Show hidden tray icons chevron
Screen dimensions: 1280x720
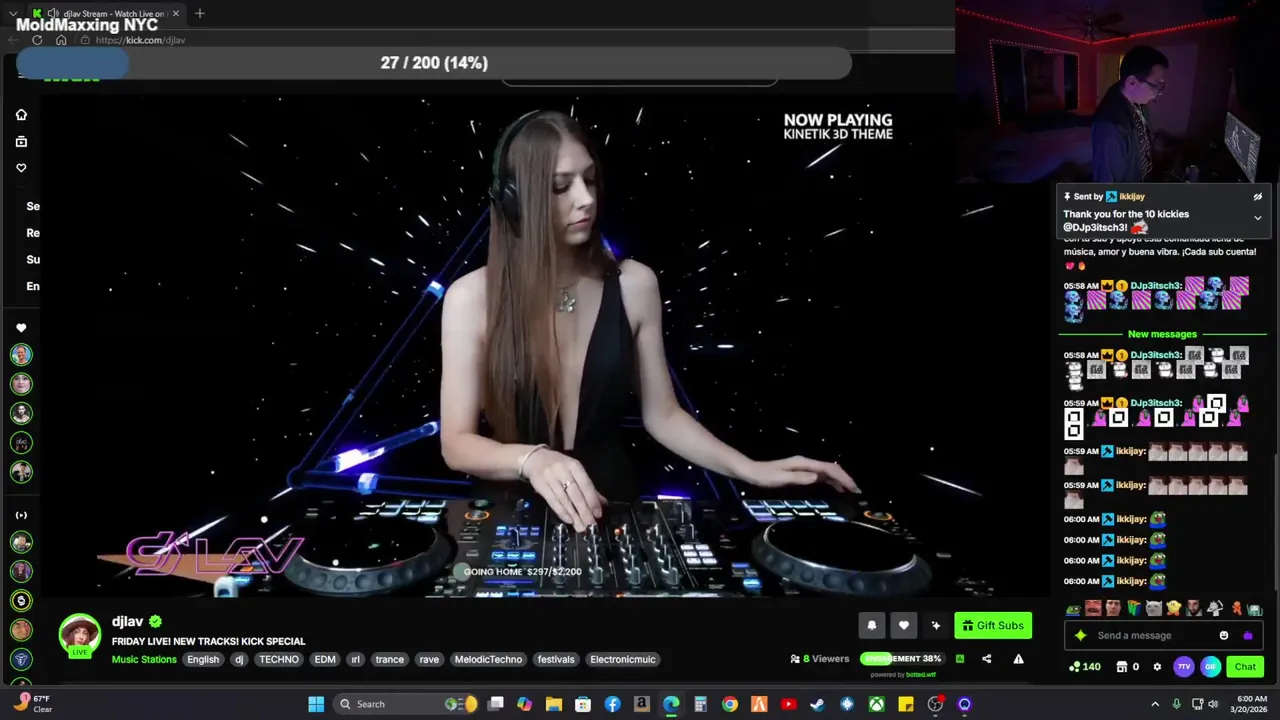pyautogui.click(x=1155, y=704)
